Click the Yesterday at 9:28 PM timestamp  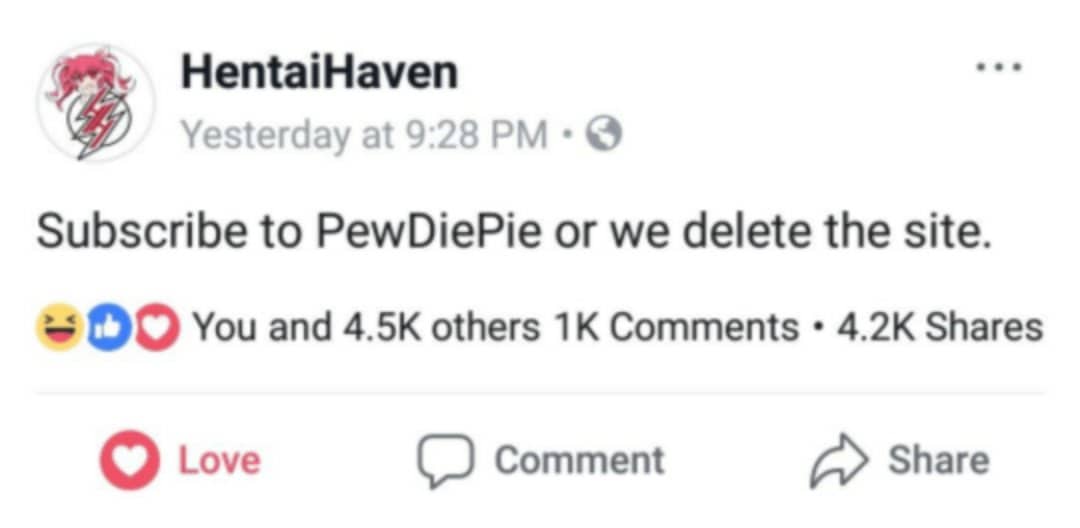[363, 134]
